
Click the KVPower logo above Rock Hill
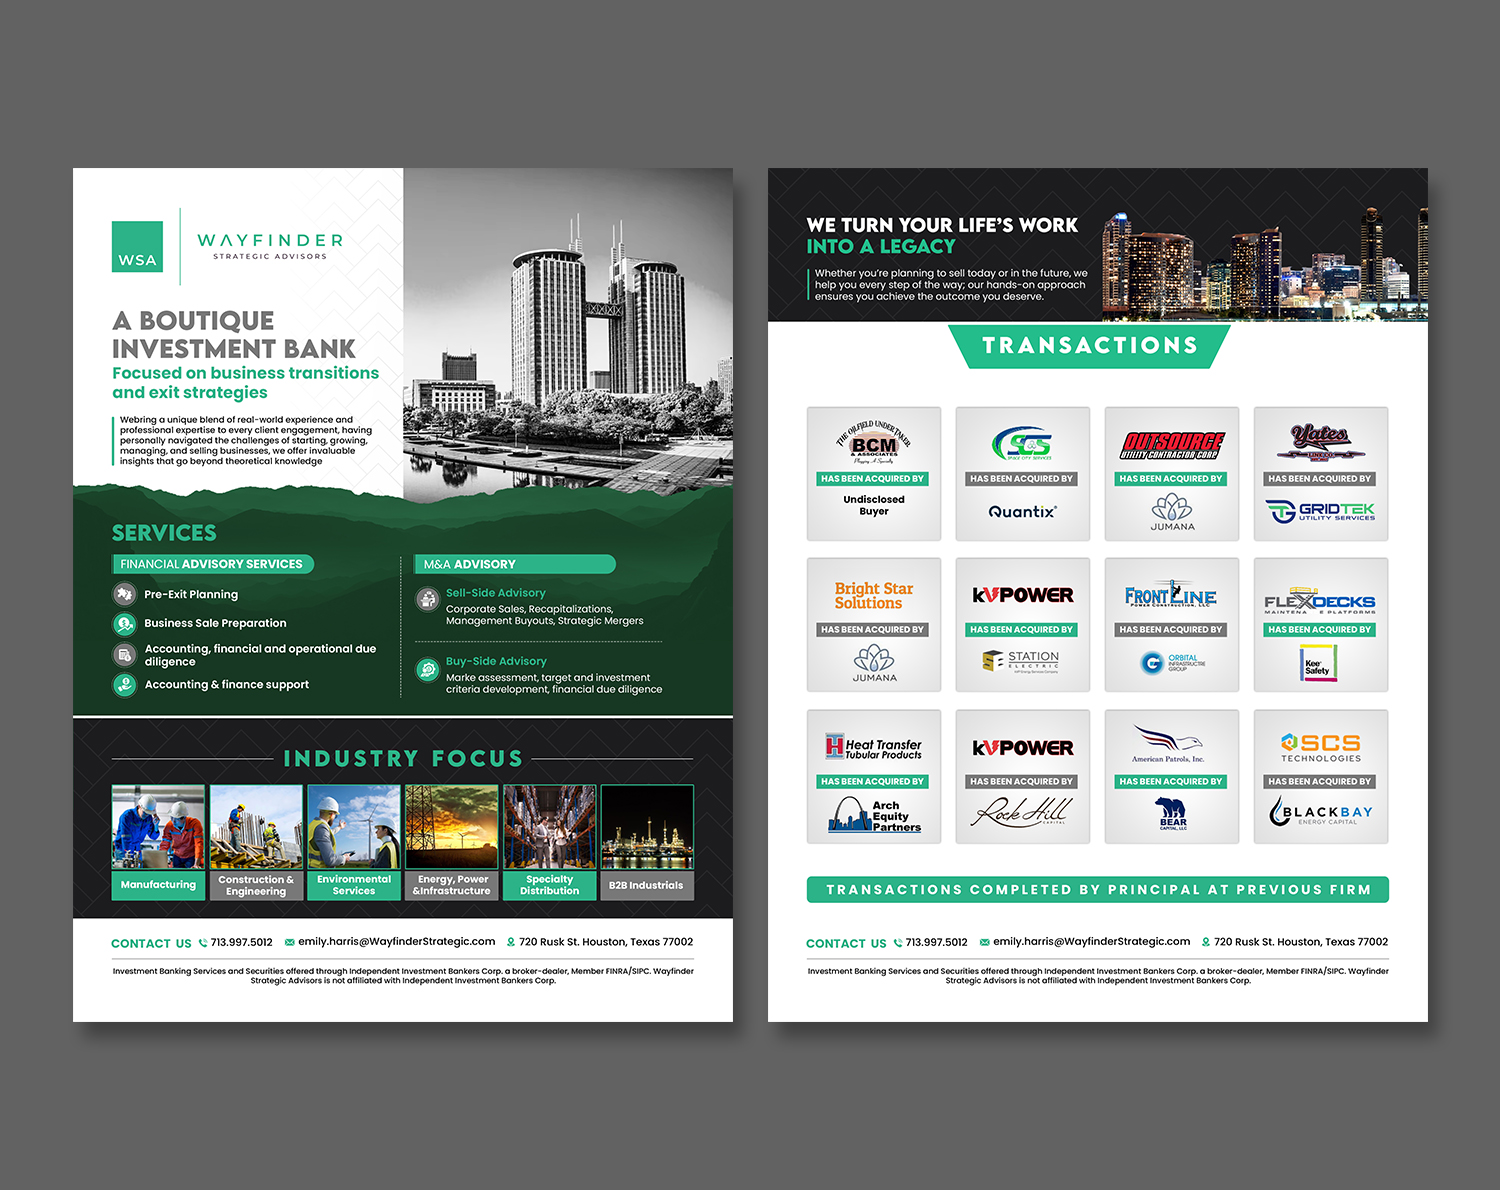(1022, 748)
